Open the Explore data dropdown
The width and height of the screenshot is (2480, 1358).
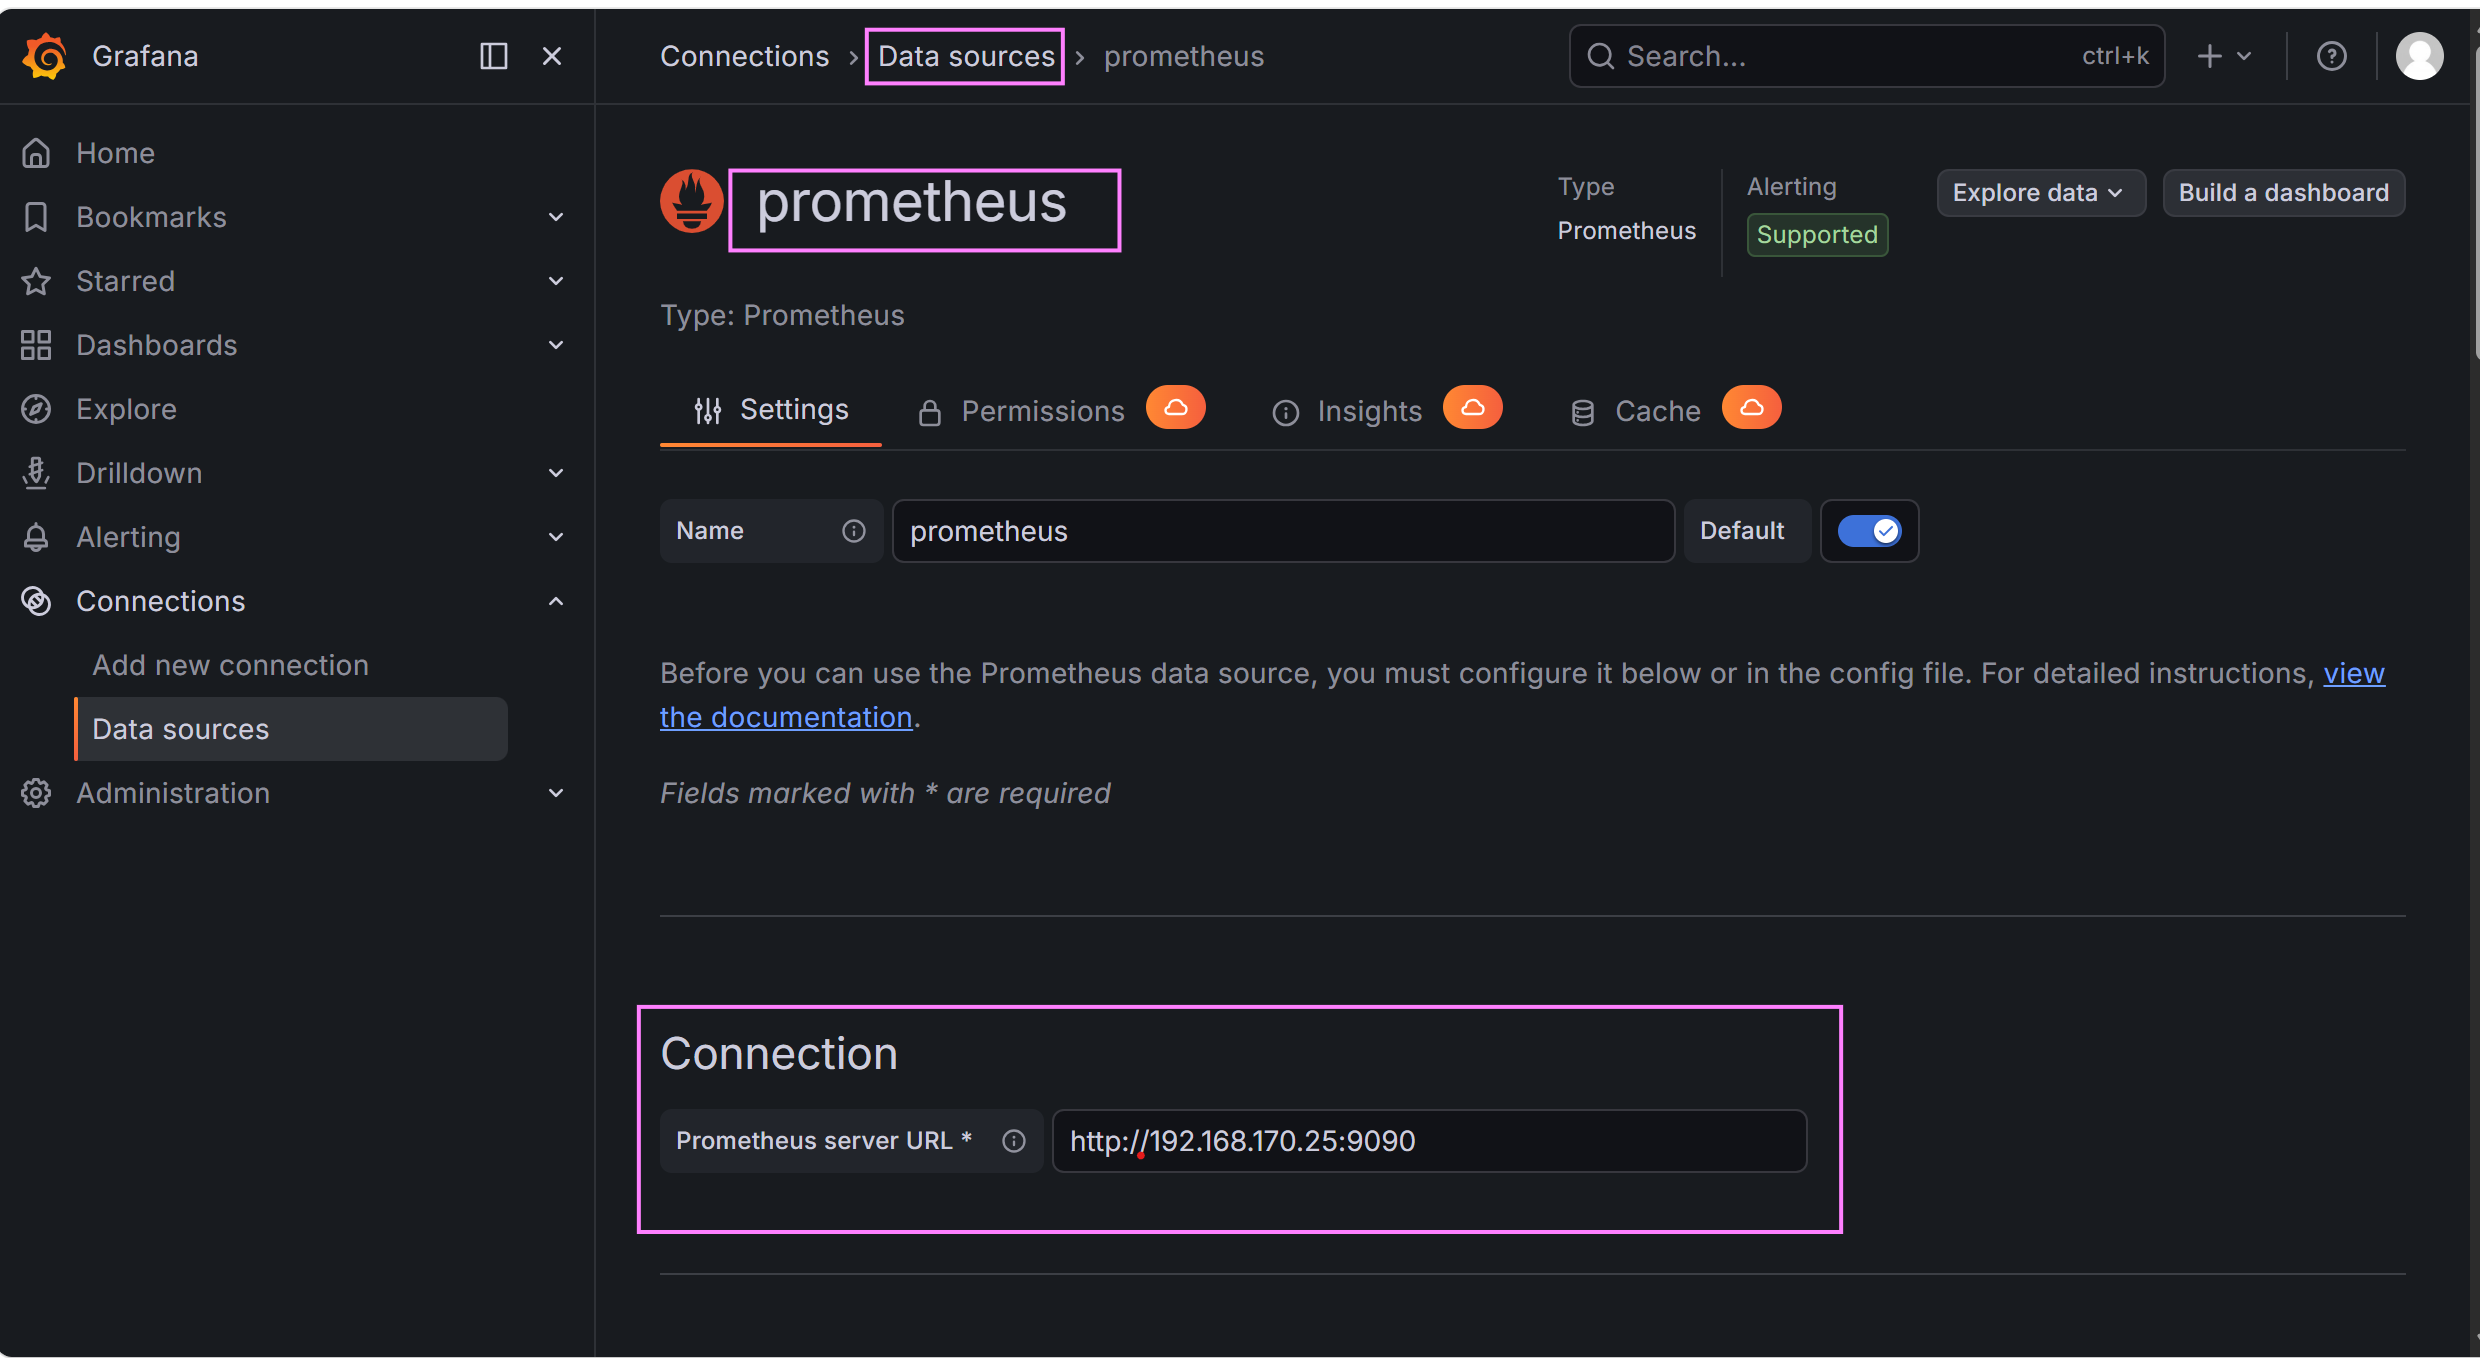point(2039,193)
